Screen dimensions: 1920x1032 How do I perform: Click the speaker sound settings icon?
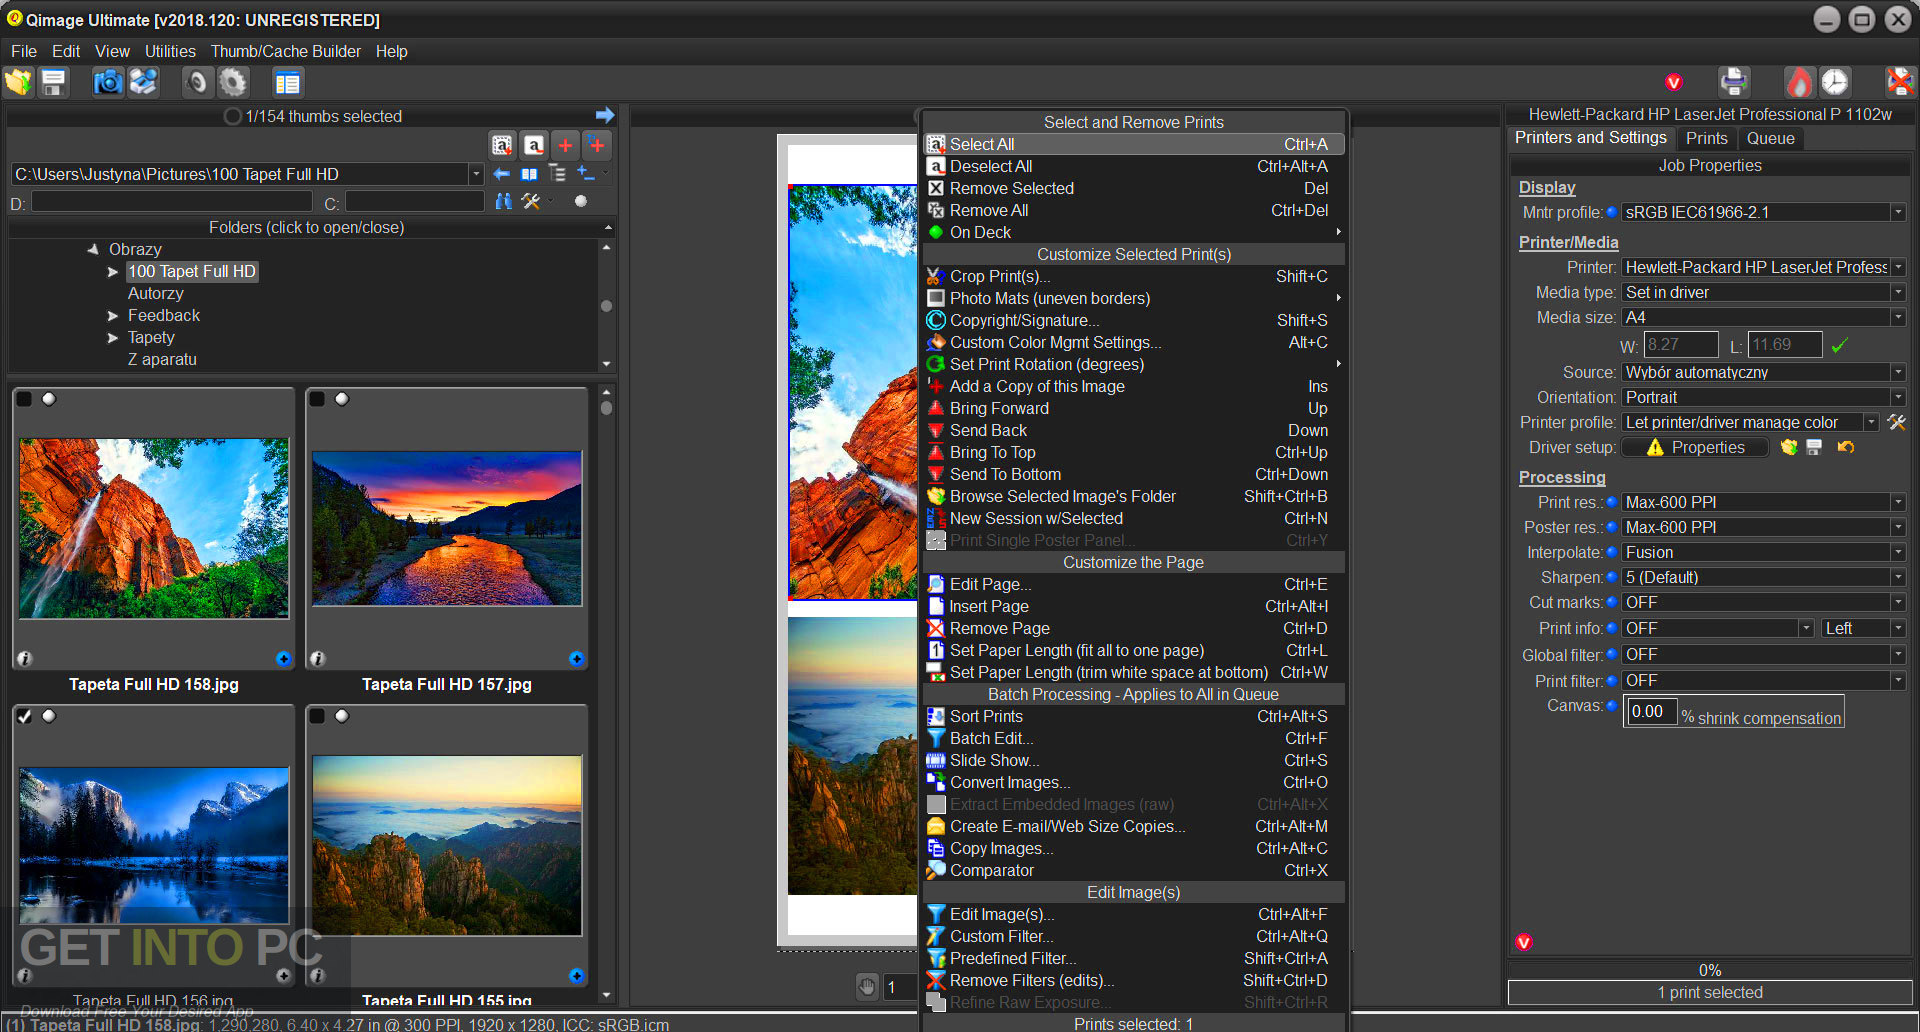(x=197, y=82)
